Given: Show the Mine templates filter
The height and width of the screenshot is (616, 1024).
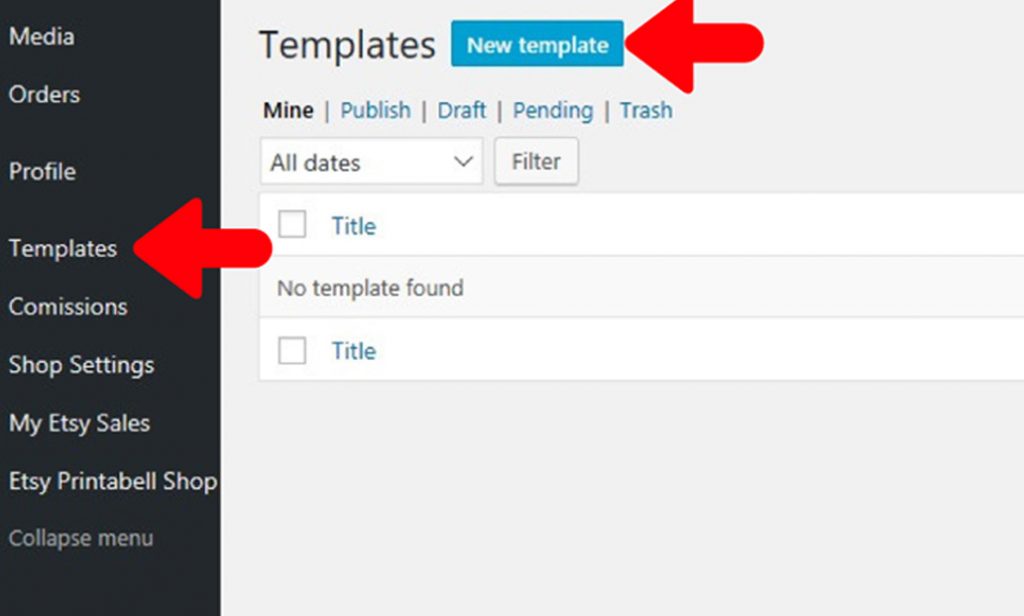Looking at the screenshot, I should (288, 110).
